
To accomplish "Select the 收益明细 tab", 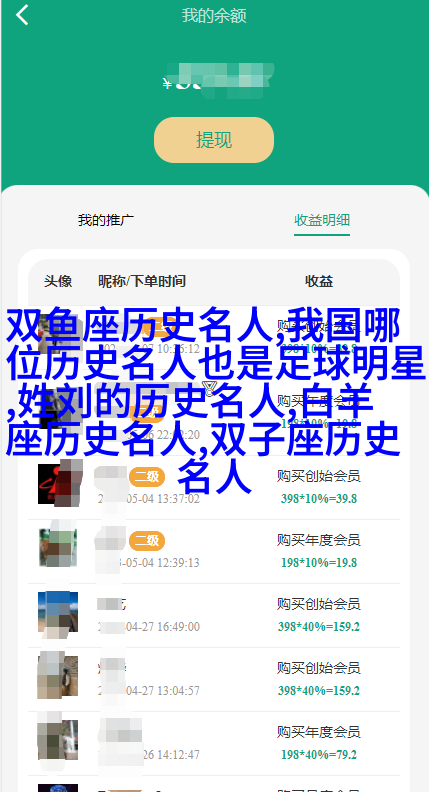I will [x=322, y=220].
